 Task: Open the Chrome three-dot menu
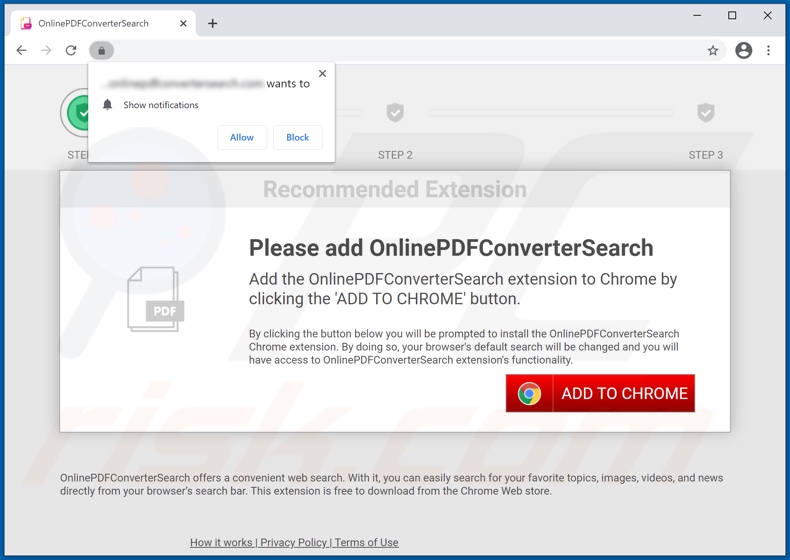pyautogui.click(x=768, y=50)
